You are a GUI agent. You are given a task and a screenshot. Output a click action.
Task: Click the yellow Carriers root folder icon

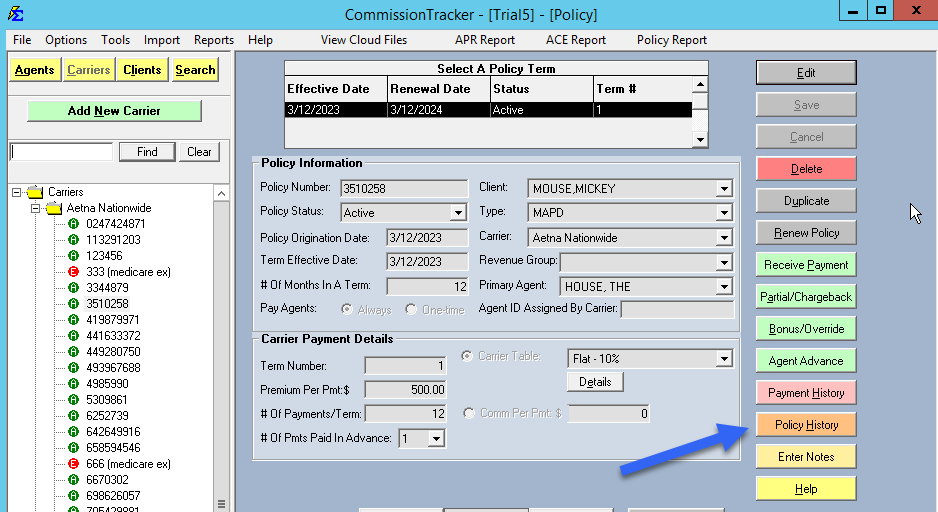36,192
